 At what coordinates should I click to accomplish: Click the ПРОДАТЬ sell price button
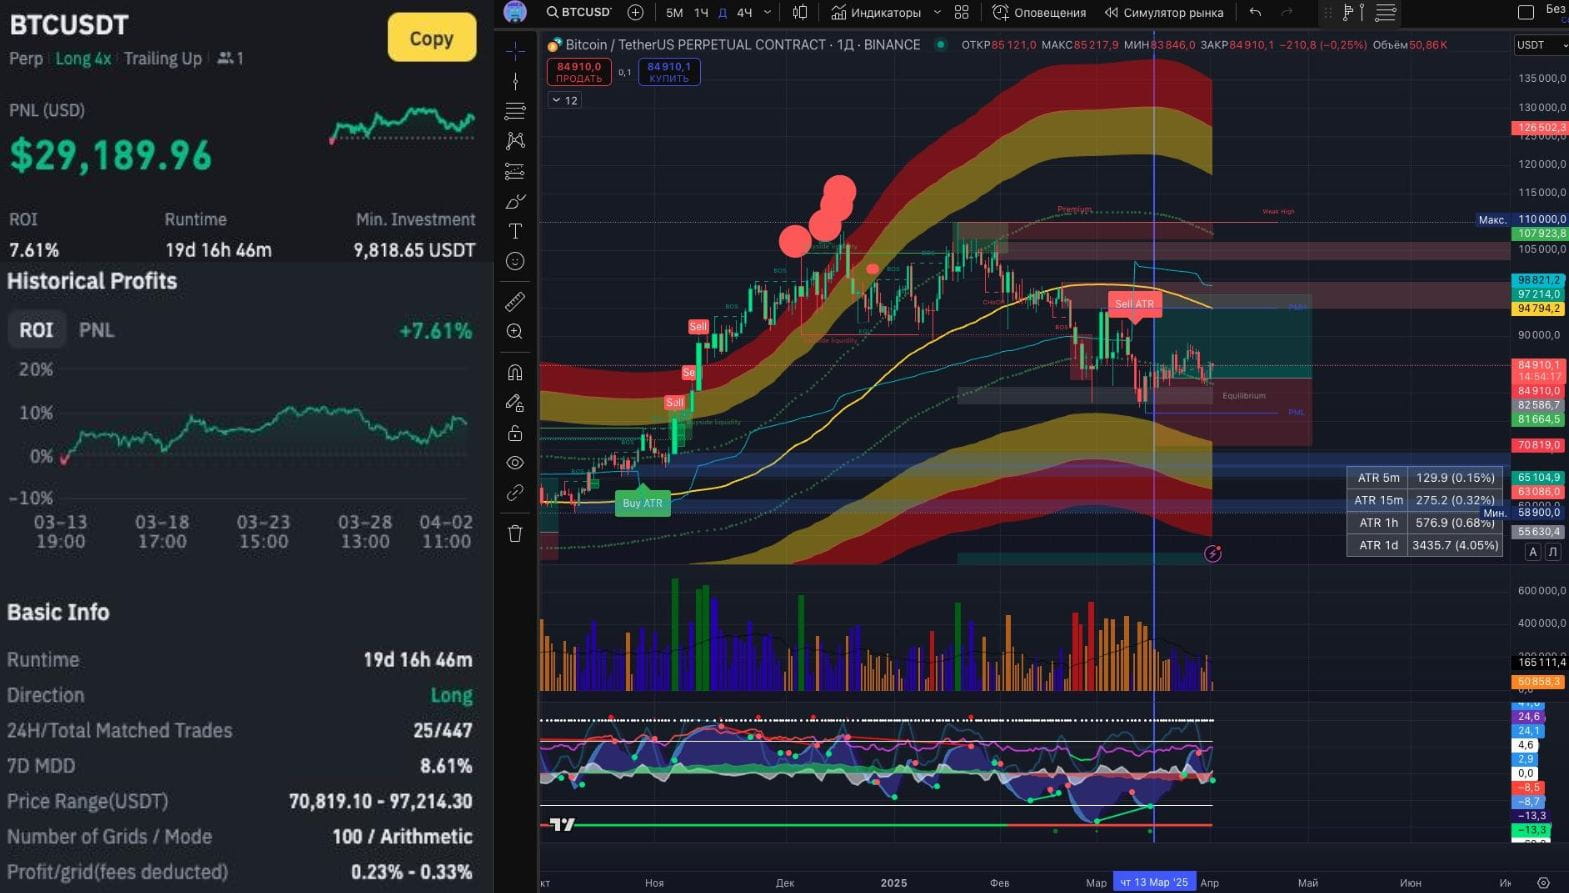[x=579, y=72]
